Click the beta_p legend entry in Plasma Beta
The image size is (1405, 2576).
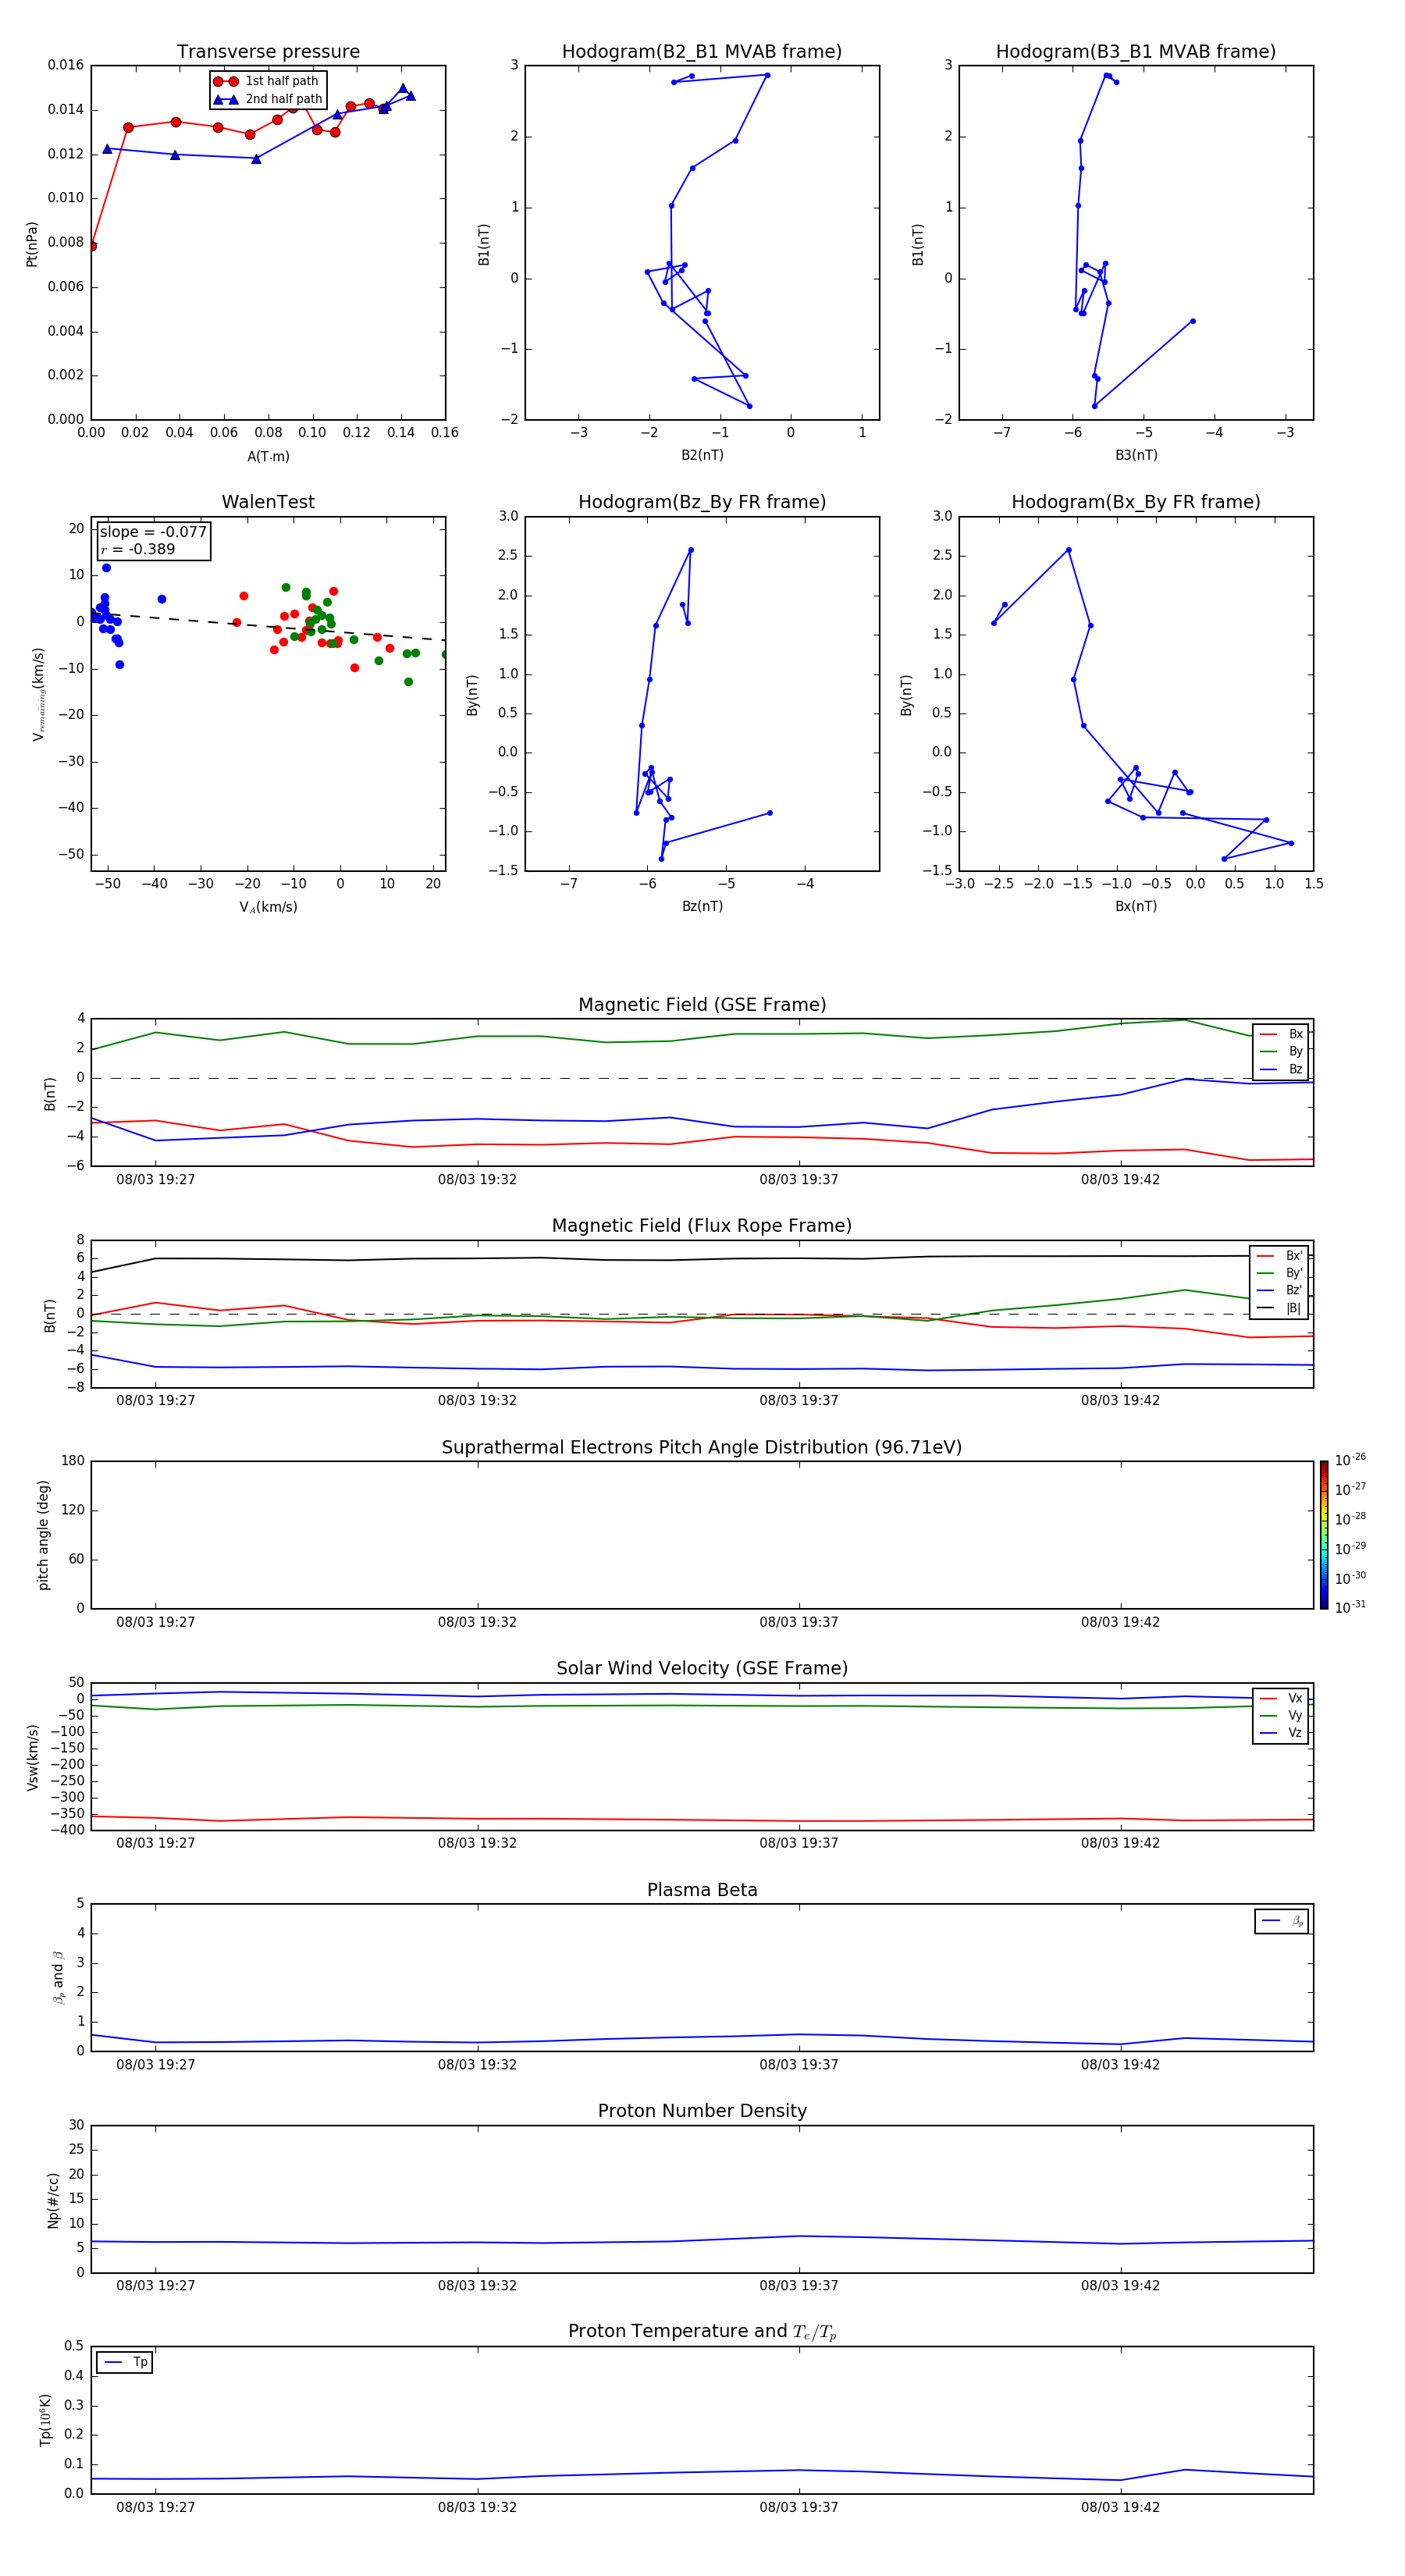pos(1282,1921)
